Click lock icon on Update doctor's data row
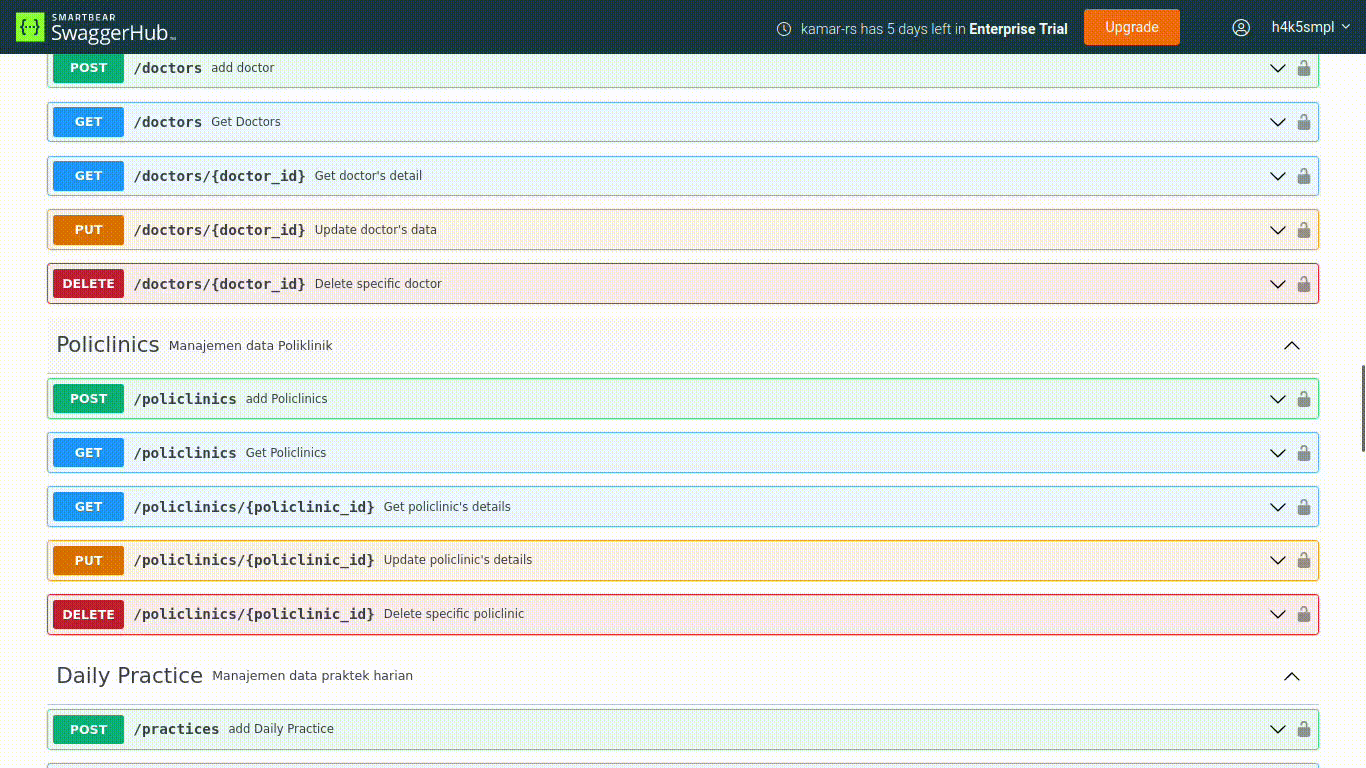Image resolution: width=1366 pixels, height=768 pixels. 1304,230
